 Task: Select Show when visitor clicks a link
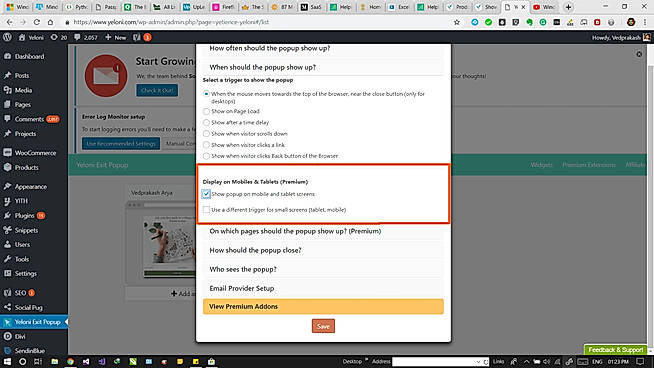tap(206, 145)
